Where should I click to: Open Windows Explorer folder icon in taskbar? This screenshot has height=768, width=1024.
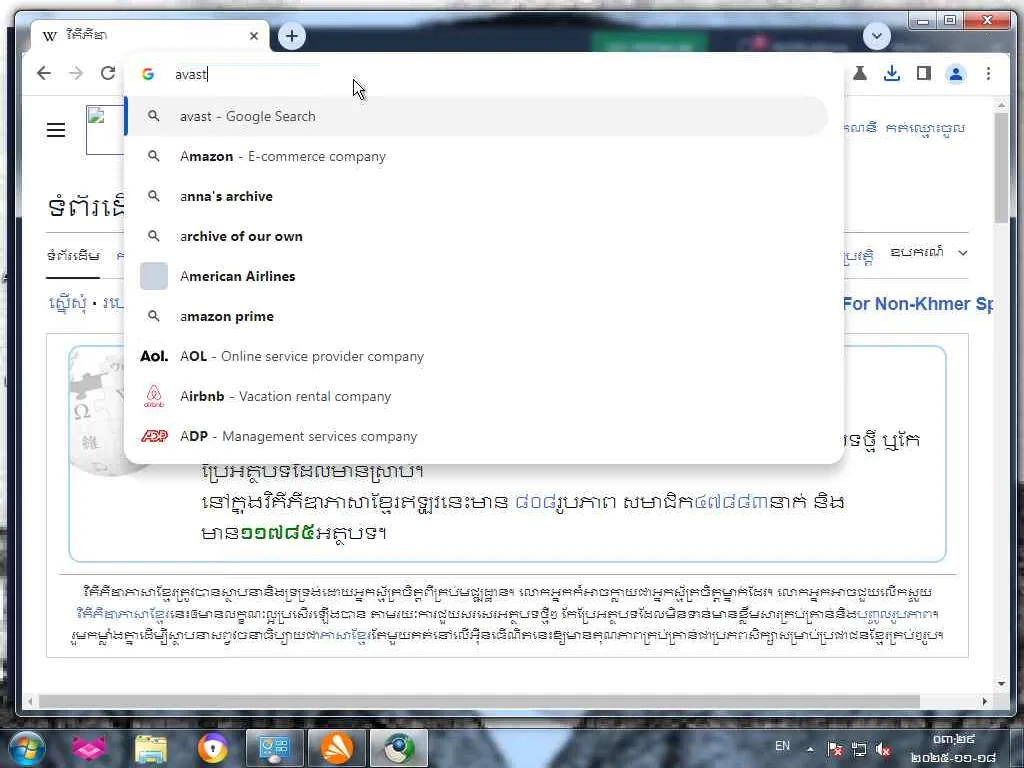pyautogui.click(x=151, y=748)
